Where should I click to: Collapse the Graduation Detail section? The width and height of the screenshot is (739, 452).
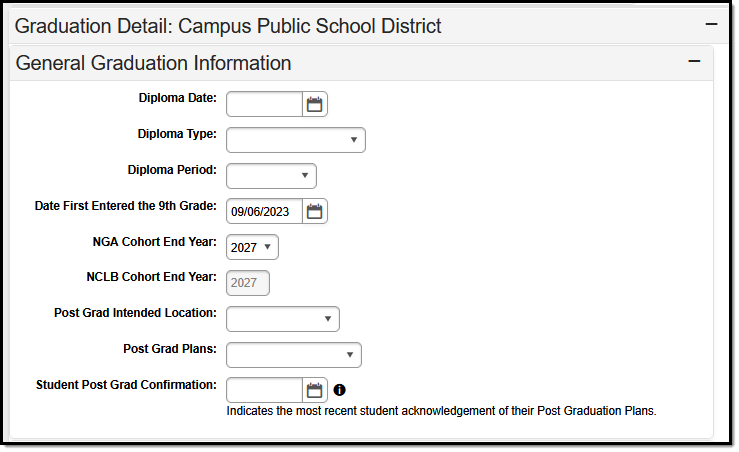pos(711,24)
